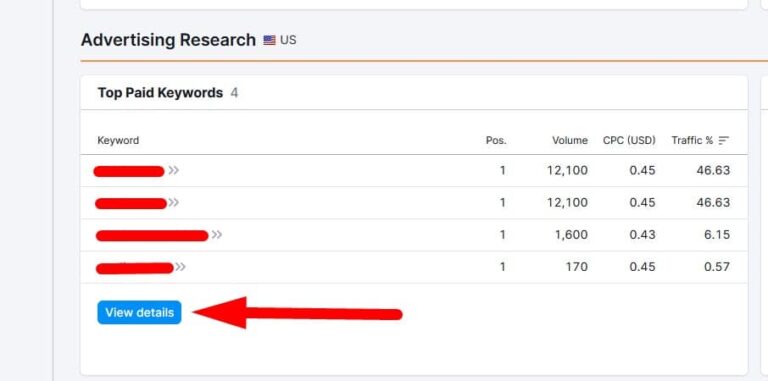Open double-chevron icon in first keyword row
Image resolution: width=768 pixels, height=381 pixels.
pyautogui.click(x=173, y=170)
